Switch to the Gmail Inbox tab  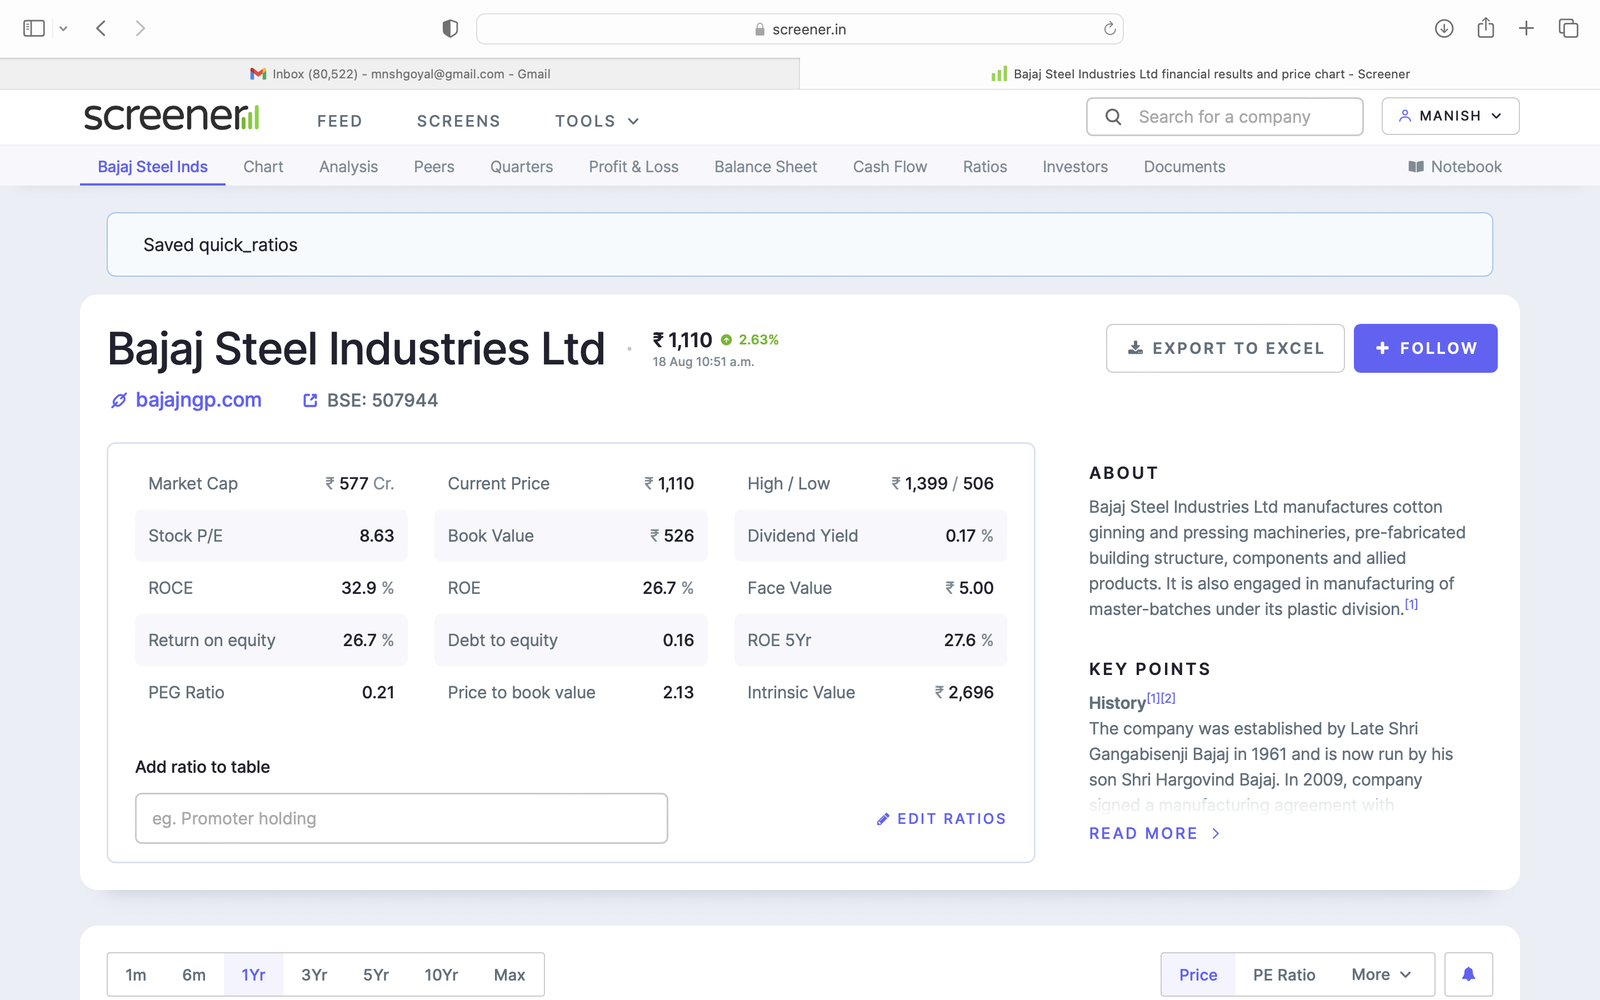pos(400,74)
